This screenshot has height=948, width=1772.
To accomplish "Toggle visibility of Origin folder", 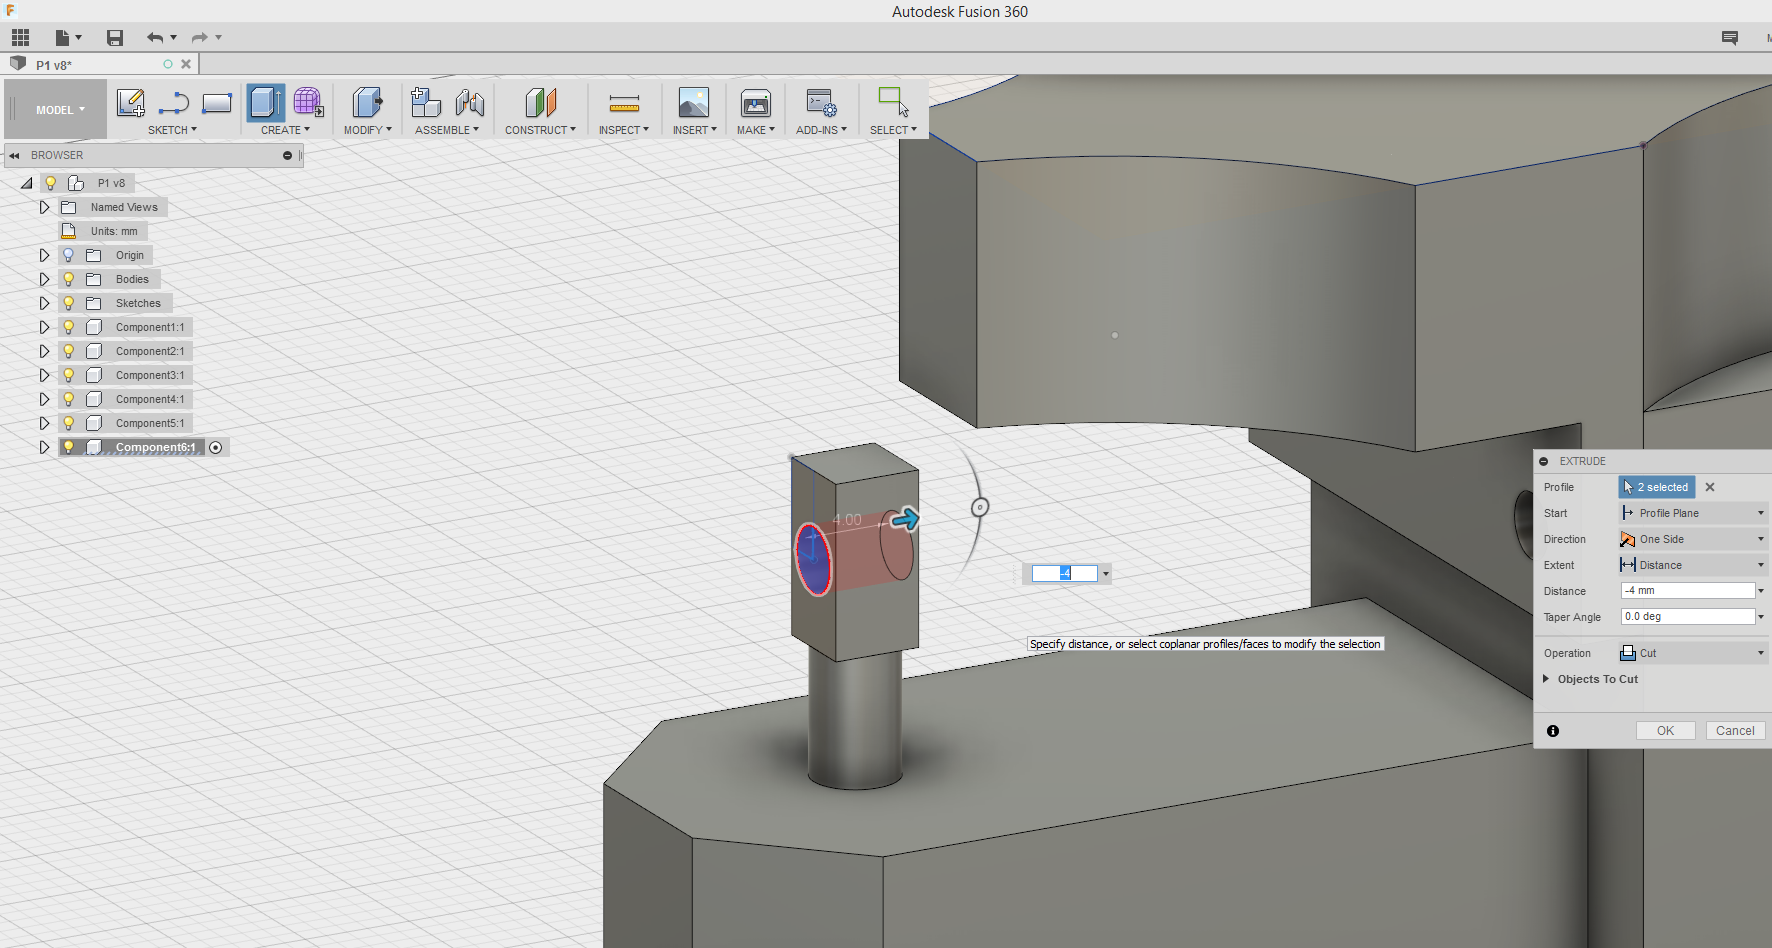I will pos(69,255).
